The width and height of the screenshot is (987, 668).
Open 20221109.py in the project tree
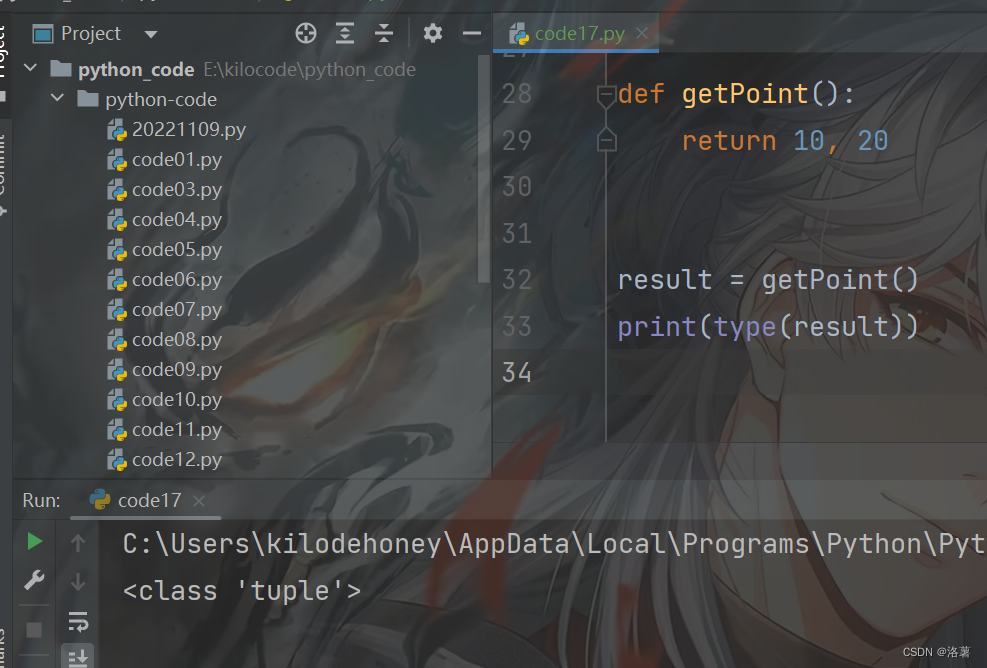click(x=176, y=130)
